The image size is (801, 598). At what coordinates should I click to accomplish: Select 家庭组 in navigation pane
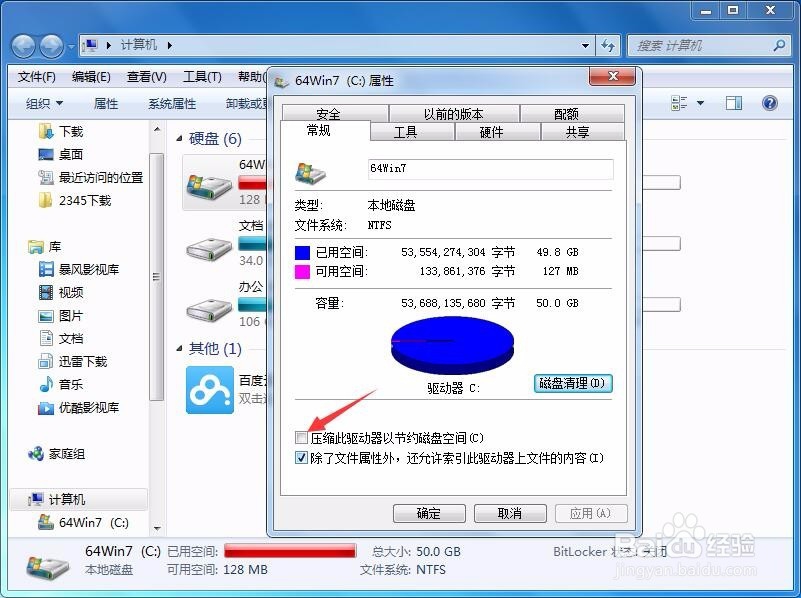pyautogui.click(x=57, y=453)
